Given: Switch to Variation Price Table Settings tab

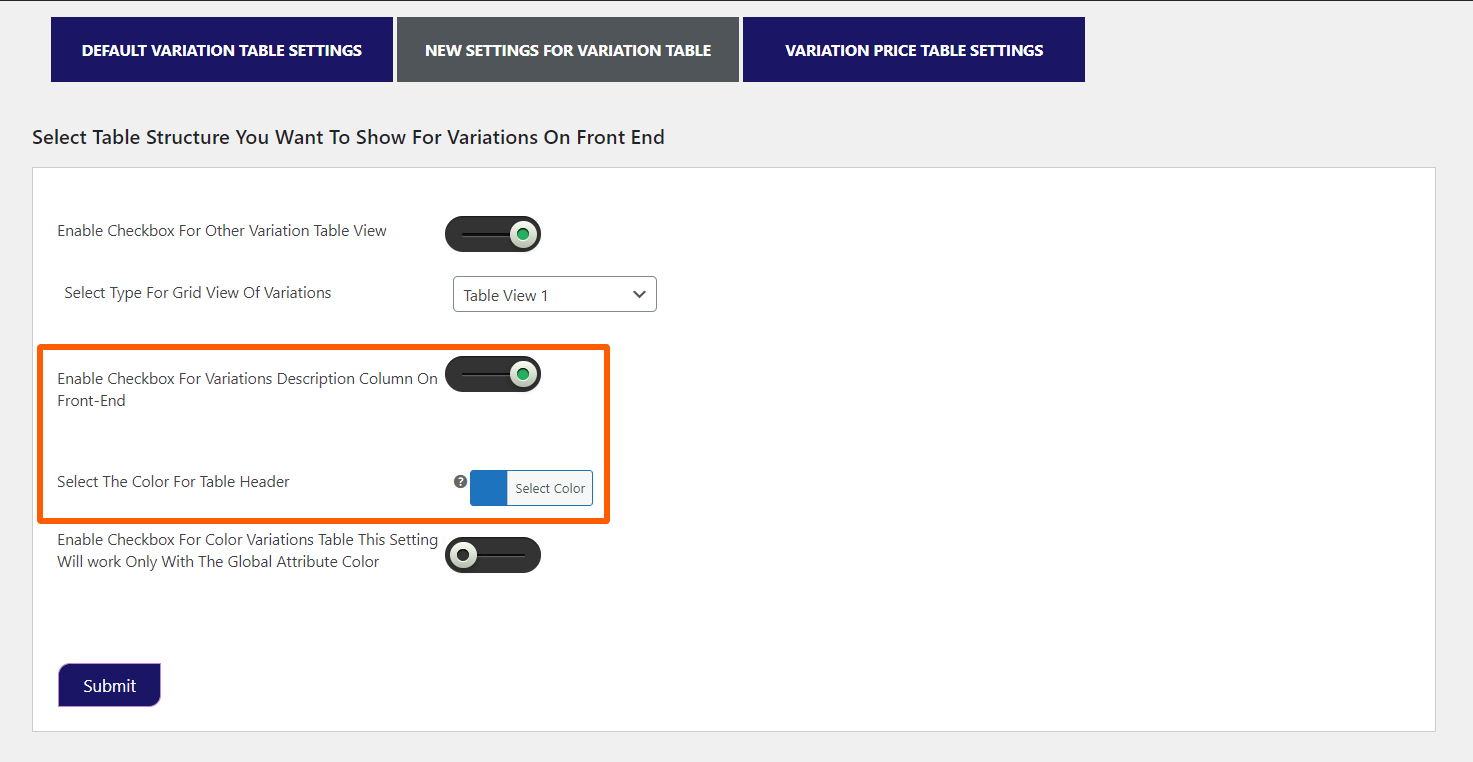Looking at the screenshot, I should (914, 50).
